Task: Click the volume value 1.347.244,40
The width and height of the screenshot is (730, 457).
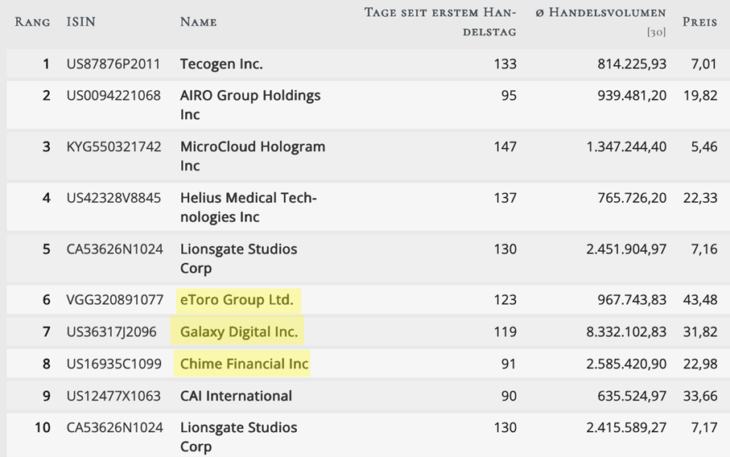Action: [626, 147]
